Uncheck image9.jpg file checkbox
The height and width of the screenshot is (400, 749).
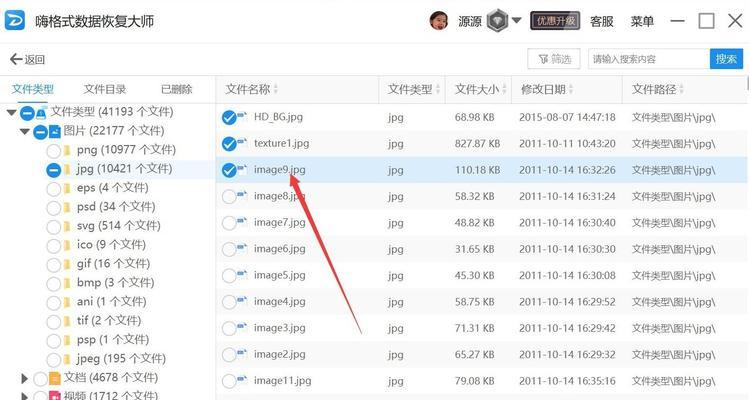(229, 170)
